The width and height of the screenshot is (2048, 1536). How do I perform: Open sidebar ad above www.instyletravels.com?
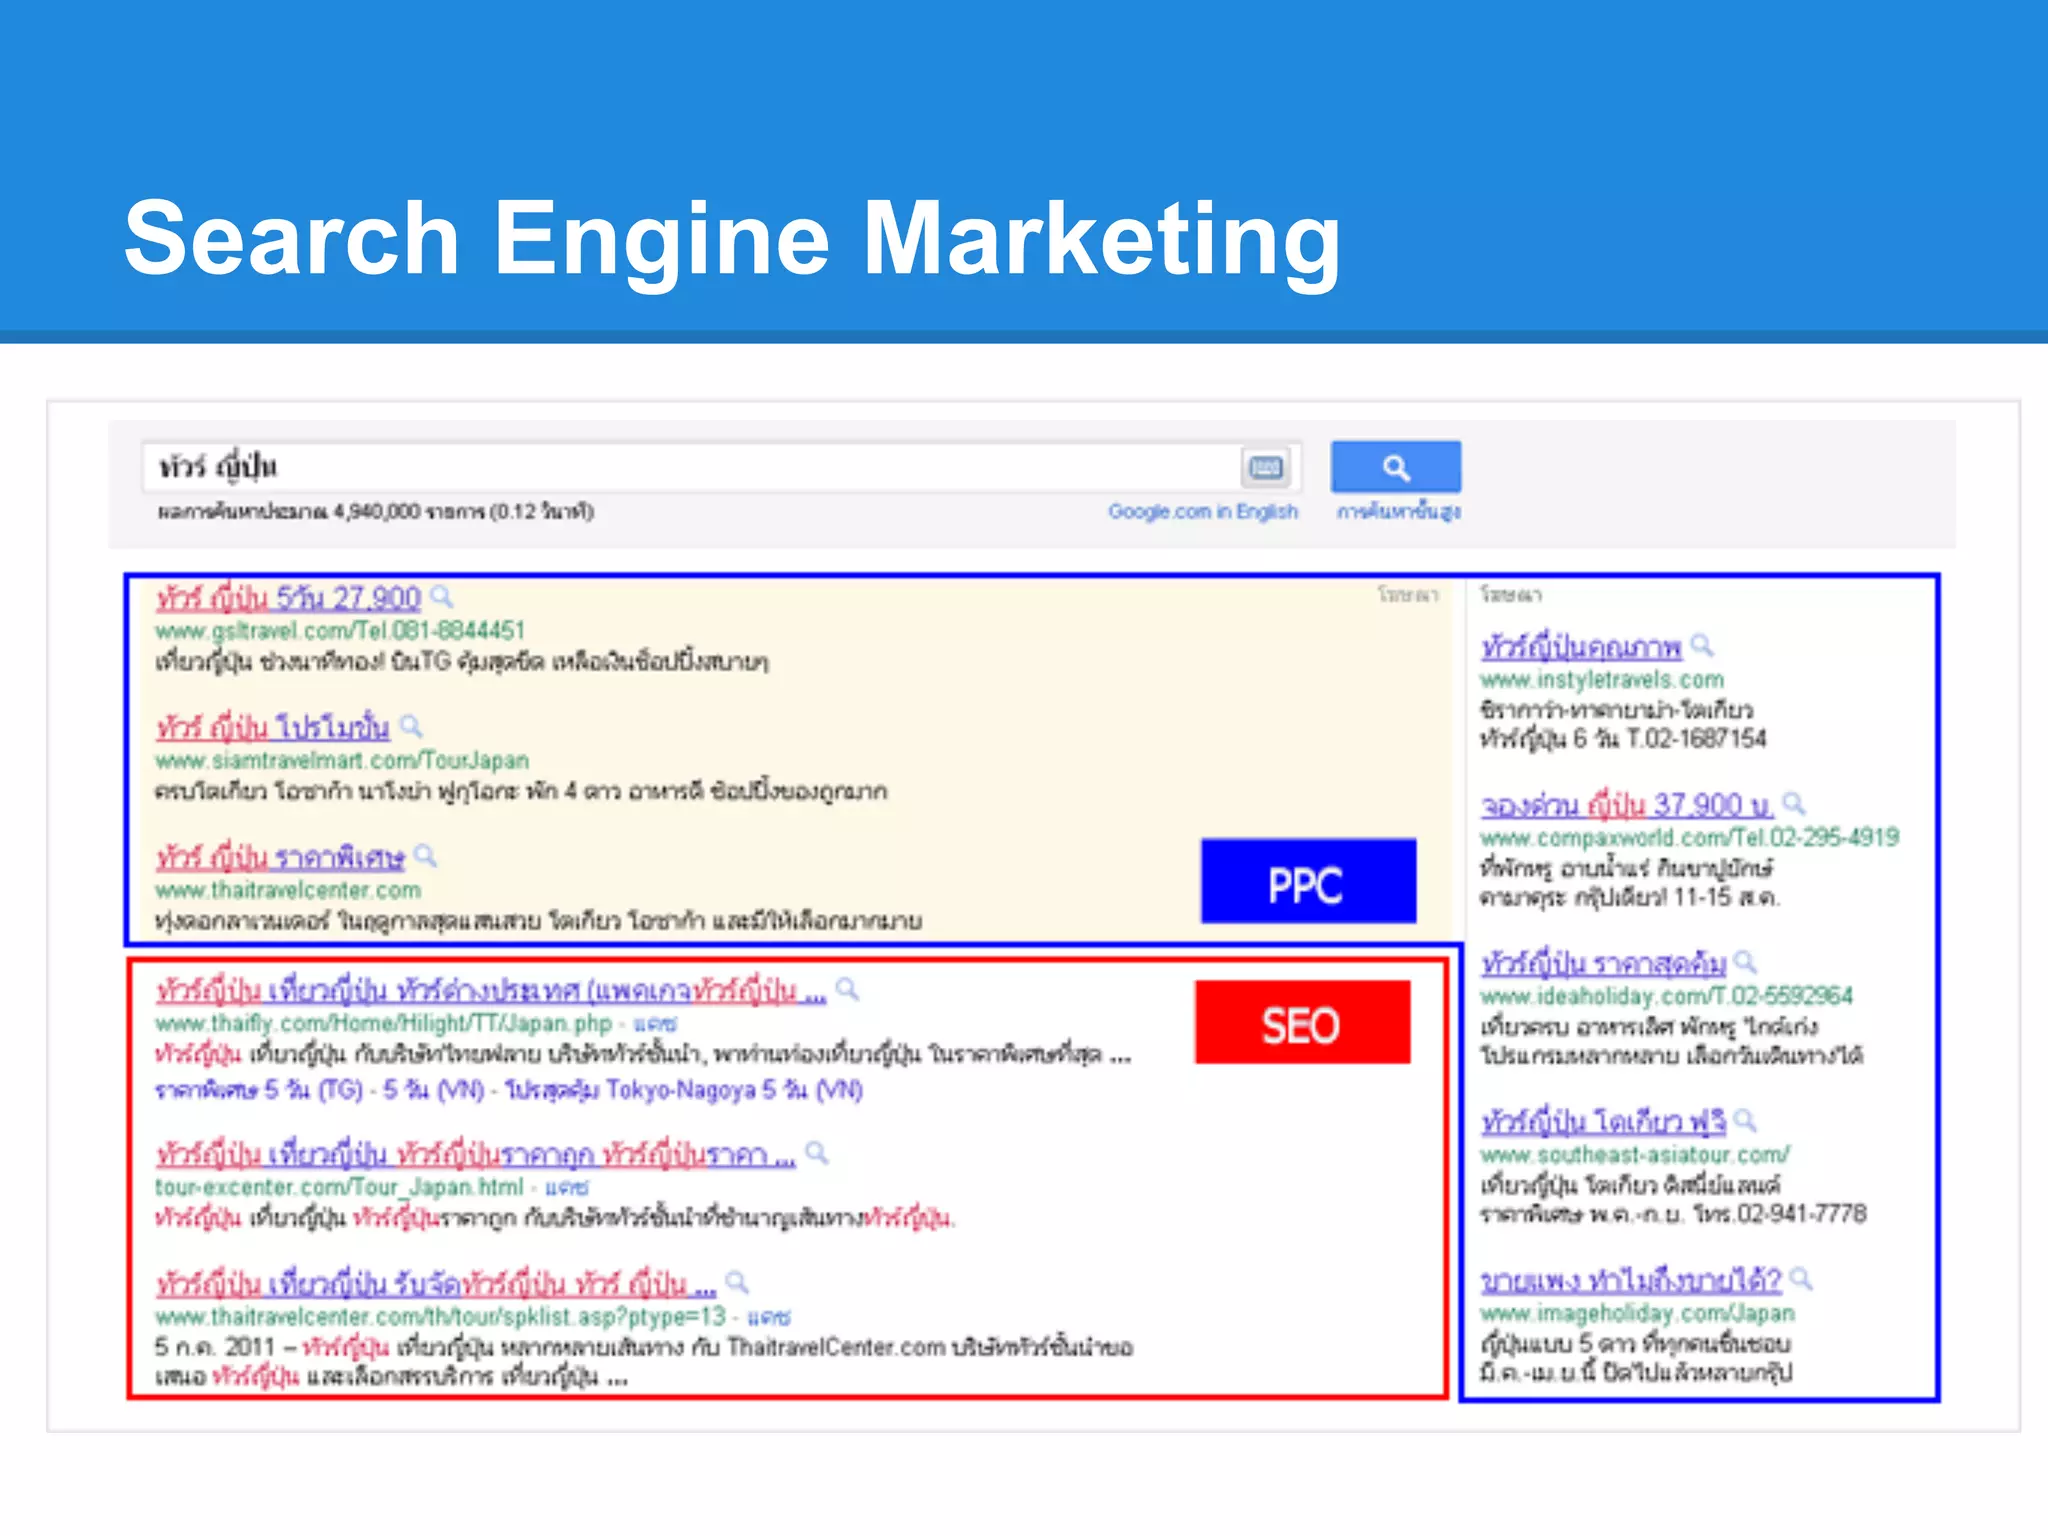1581,648
